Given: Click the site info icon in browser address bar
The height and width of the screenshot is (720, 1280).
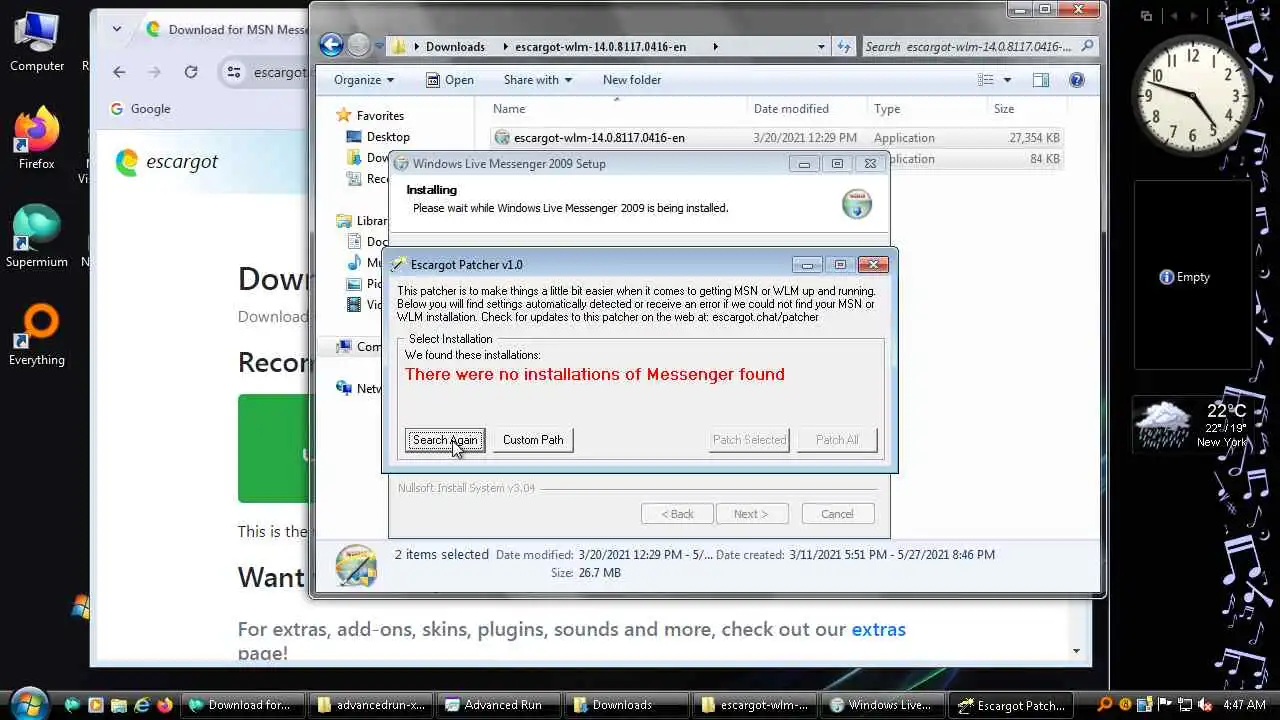Looking at the screenshot, I should click(x=234, y=72).
